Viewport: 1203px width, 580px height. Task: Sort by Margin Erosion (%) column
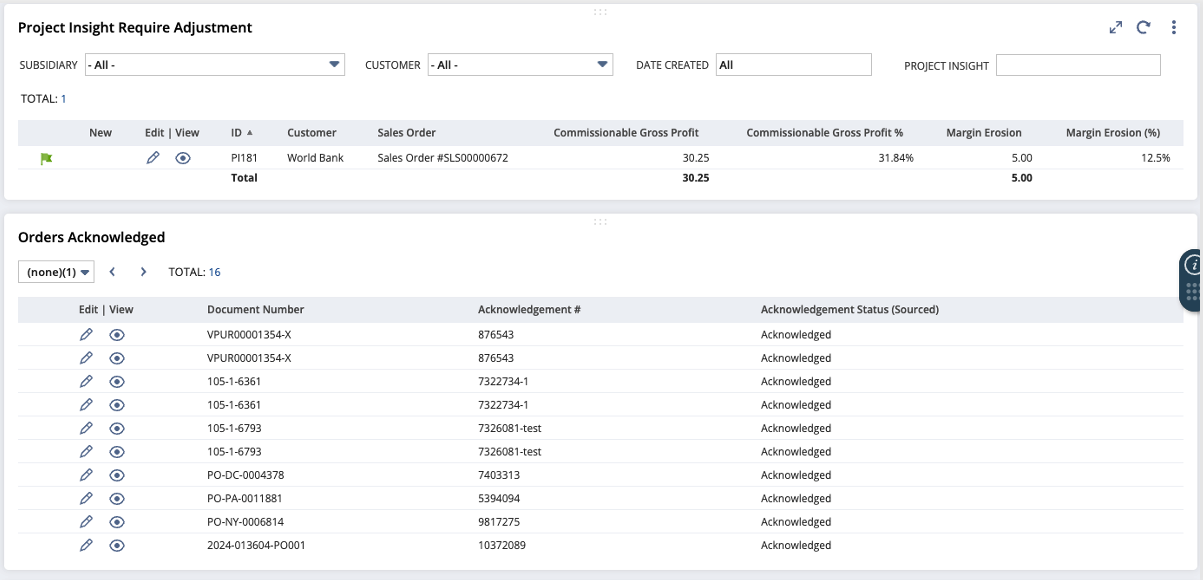(1112, 132)
